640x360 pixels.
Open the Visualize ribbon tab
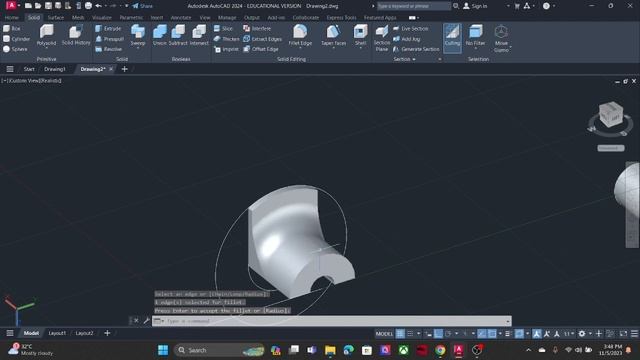click(x=102, y=18)
